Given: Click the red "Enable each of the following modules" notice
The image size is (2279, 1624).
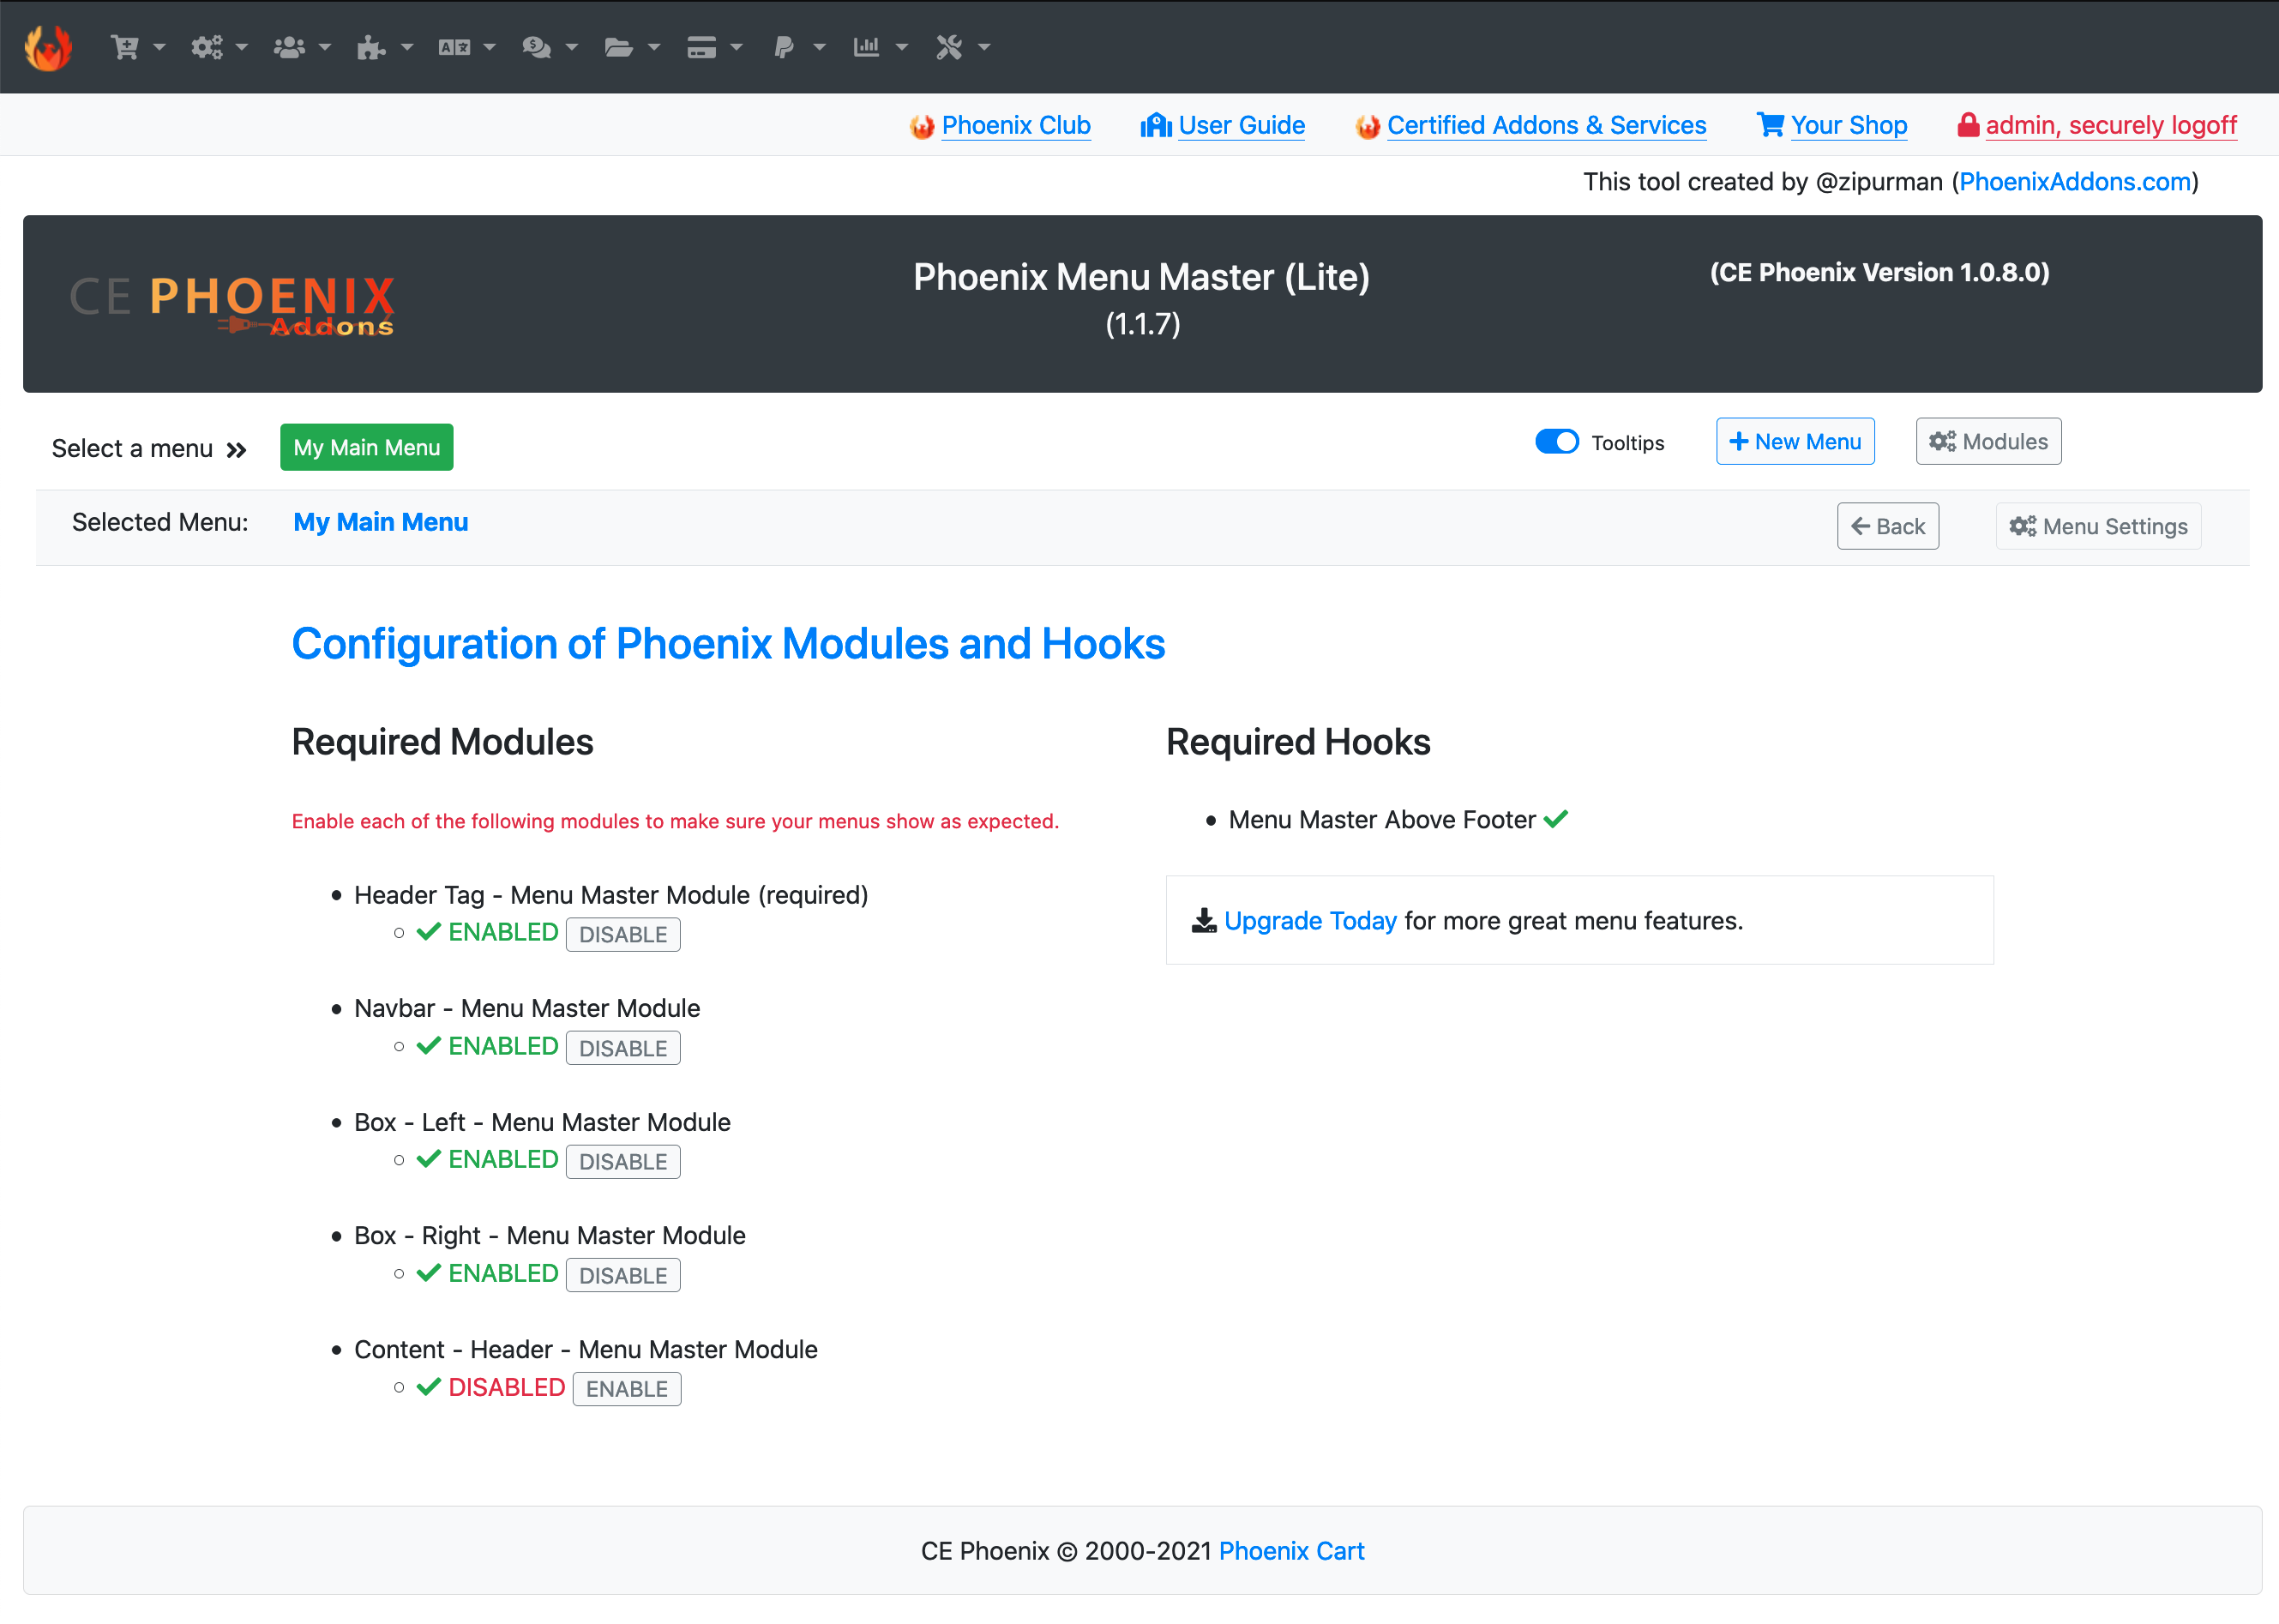Looking at the screenshot, I should [675, 821].
